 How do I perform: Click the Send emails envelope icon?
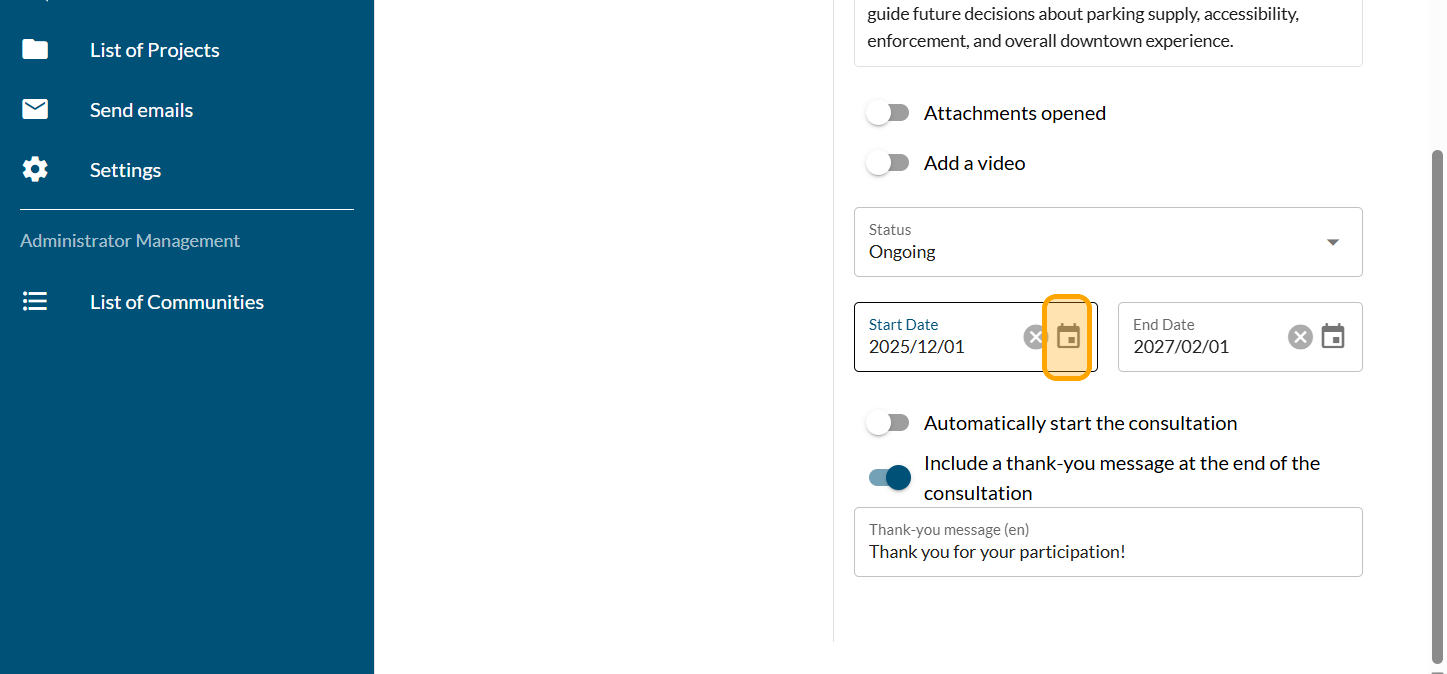pos(35,110)
